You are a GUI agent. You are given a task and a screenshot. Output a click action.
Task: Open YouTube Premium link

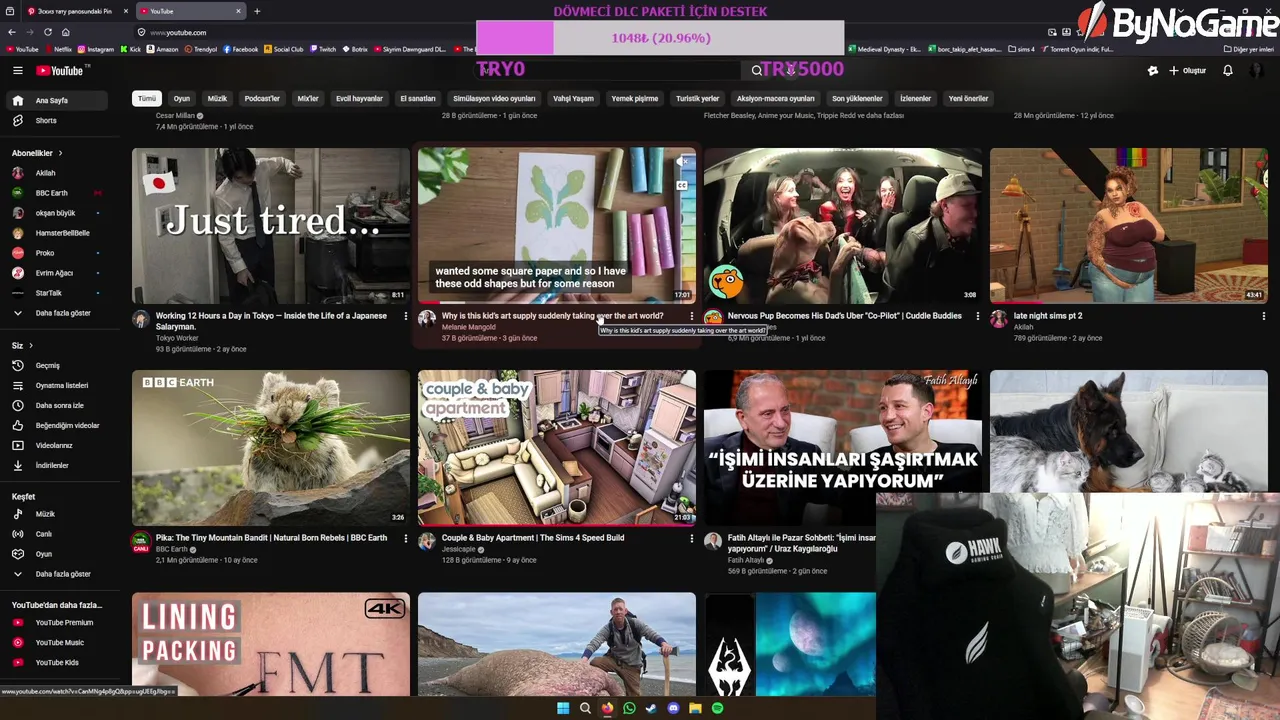(57, 623)
